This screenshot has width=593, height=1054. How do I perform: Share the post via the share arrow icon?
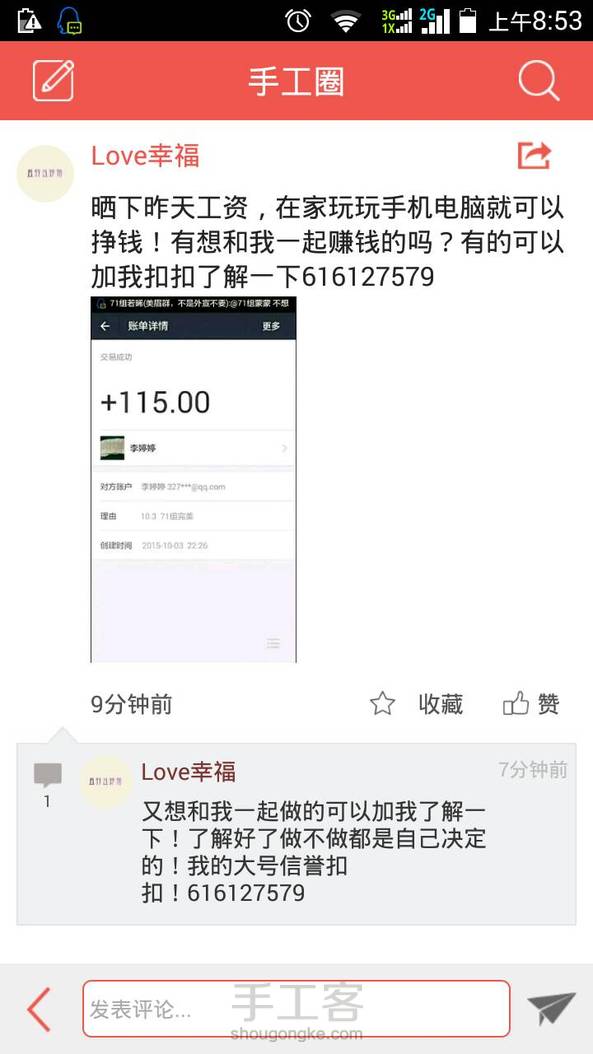pos(535,156)
